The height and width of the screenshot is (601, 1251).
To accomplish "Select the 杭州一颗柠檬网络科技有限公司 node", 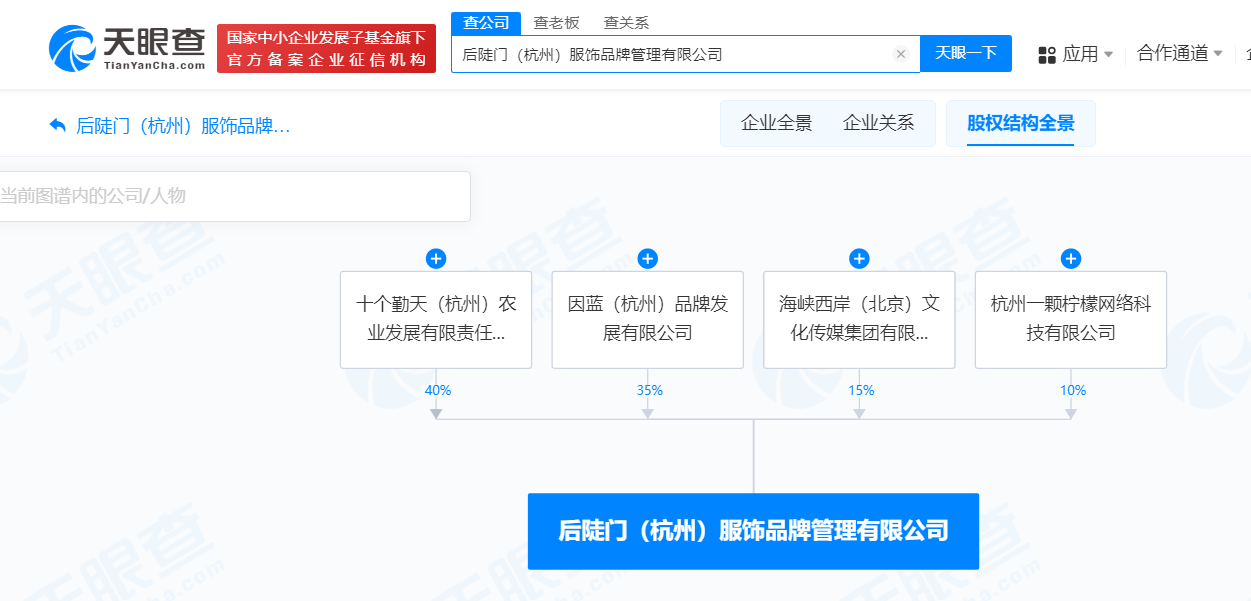I will click(x=1071, y=319).
